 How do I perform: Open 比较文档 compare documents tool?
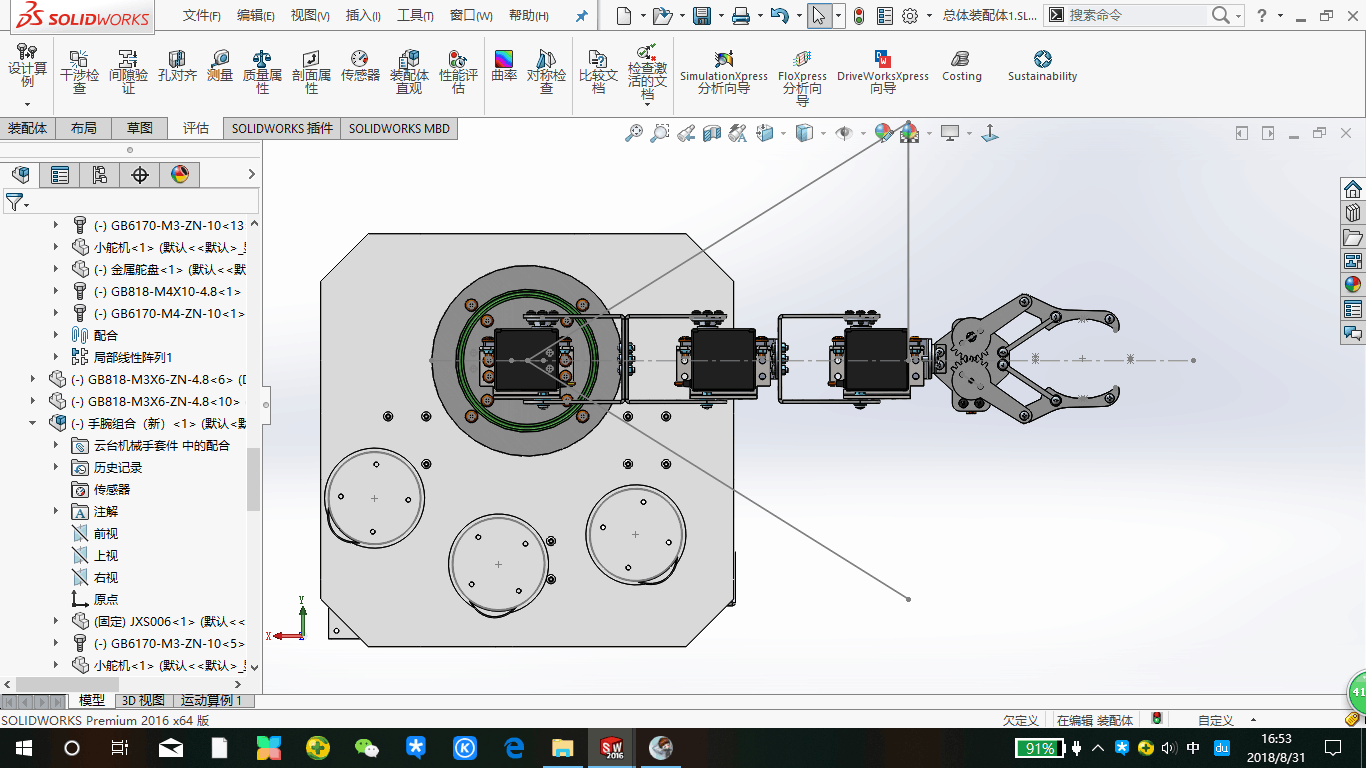coord(598,72)
